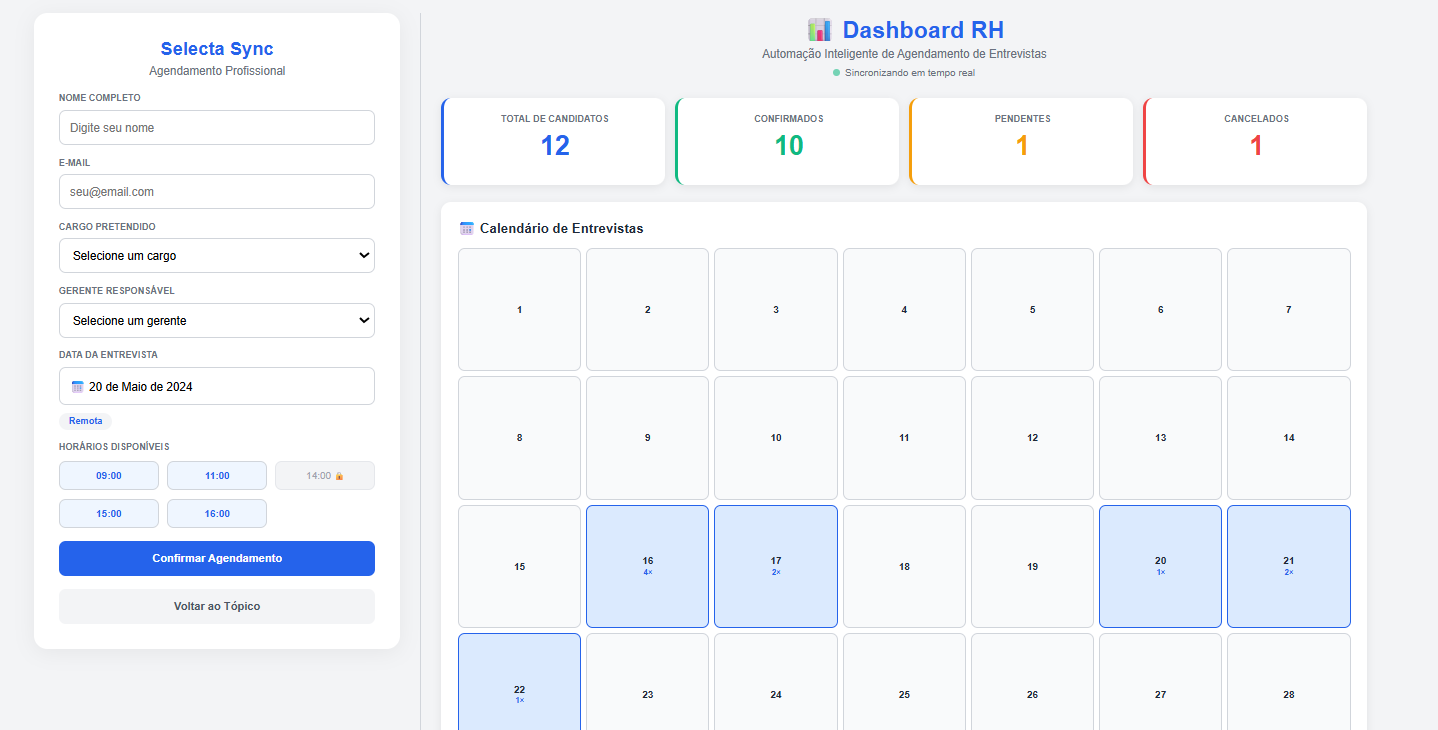Screen dimensions: 1438x730
Task: Select day 13 in the calendar
Action: click(1160, 438)
